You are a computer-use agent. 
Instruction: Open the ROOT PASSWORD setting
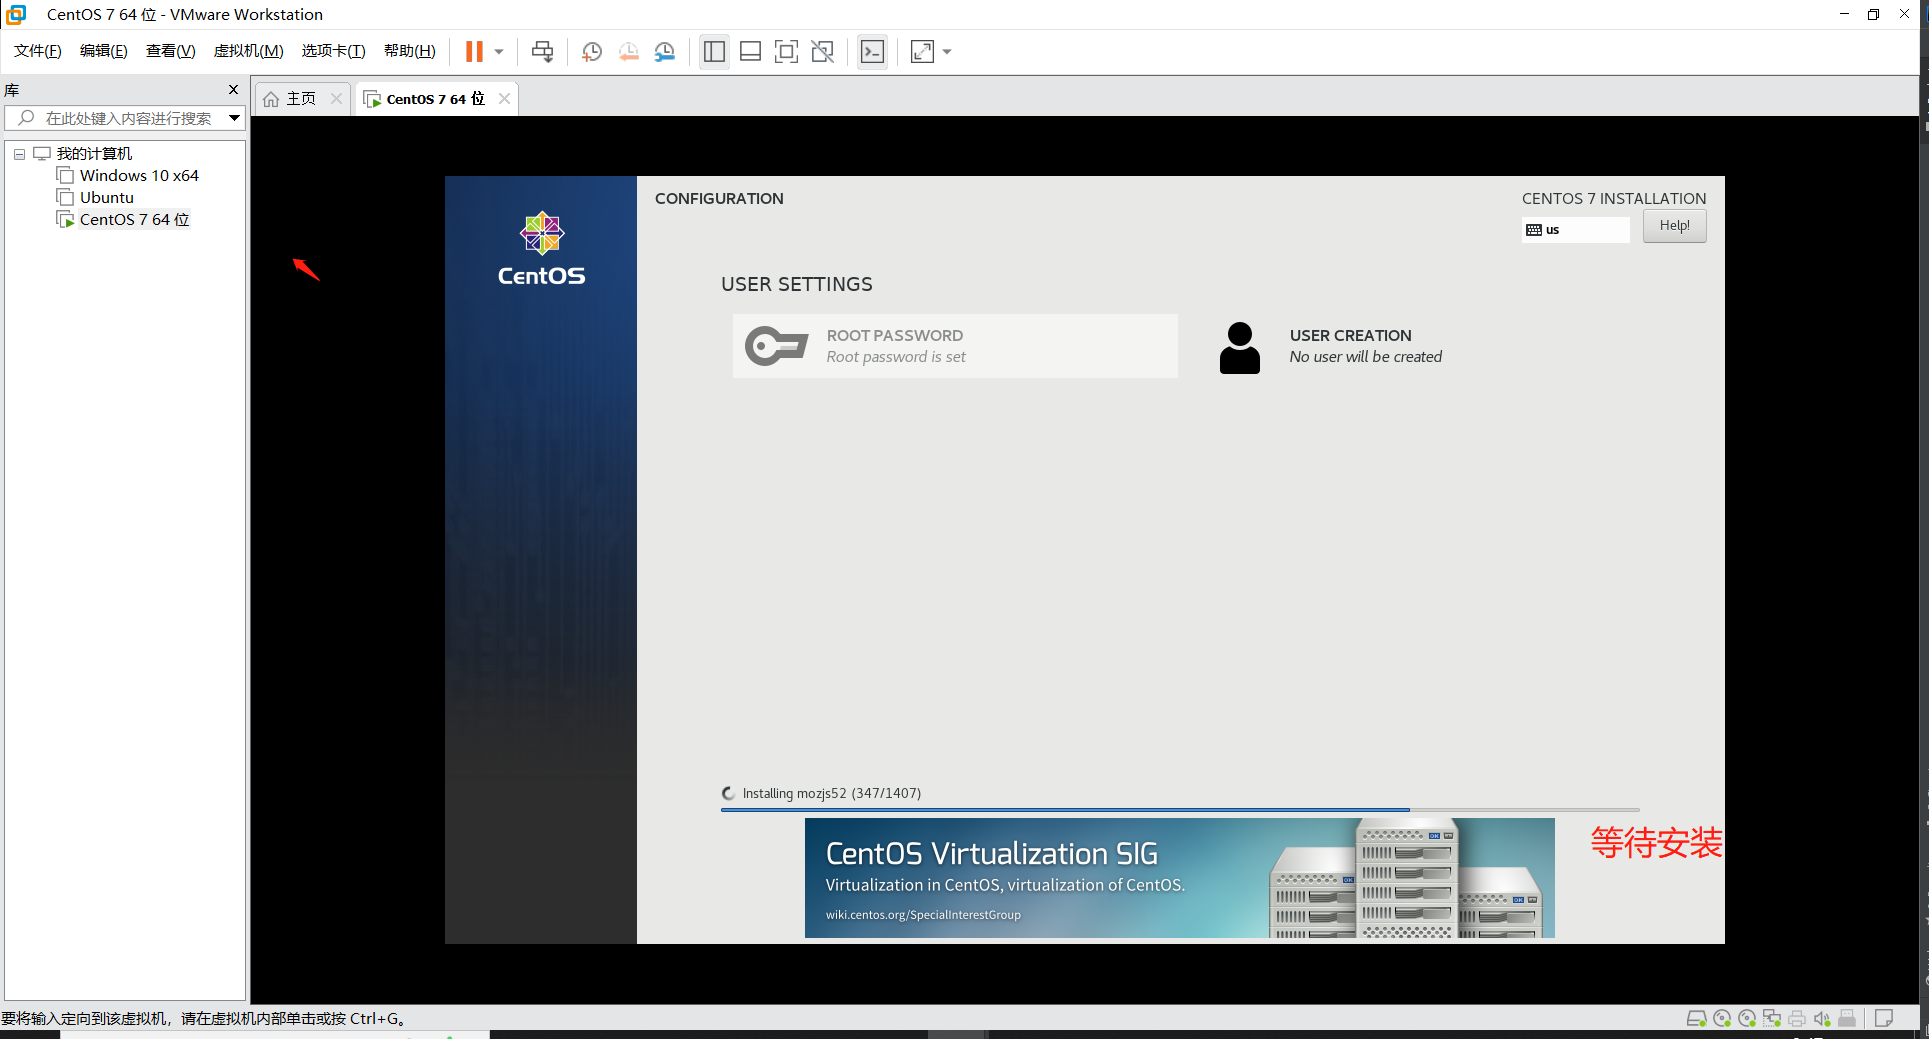[955, 346]
